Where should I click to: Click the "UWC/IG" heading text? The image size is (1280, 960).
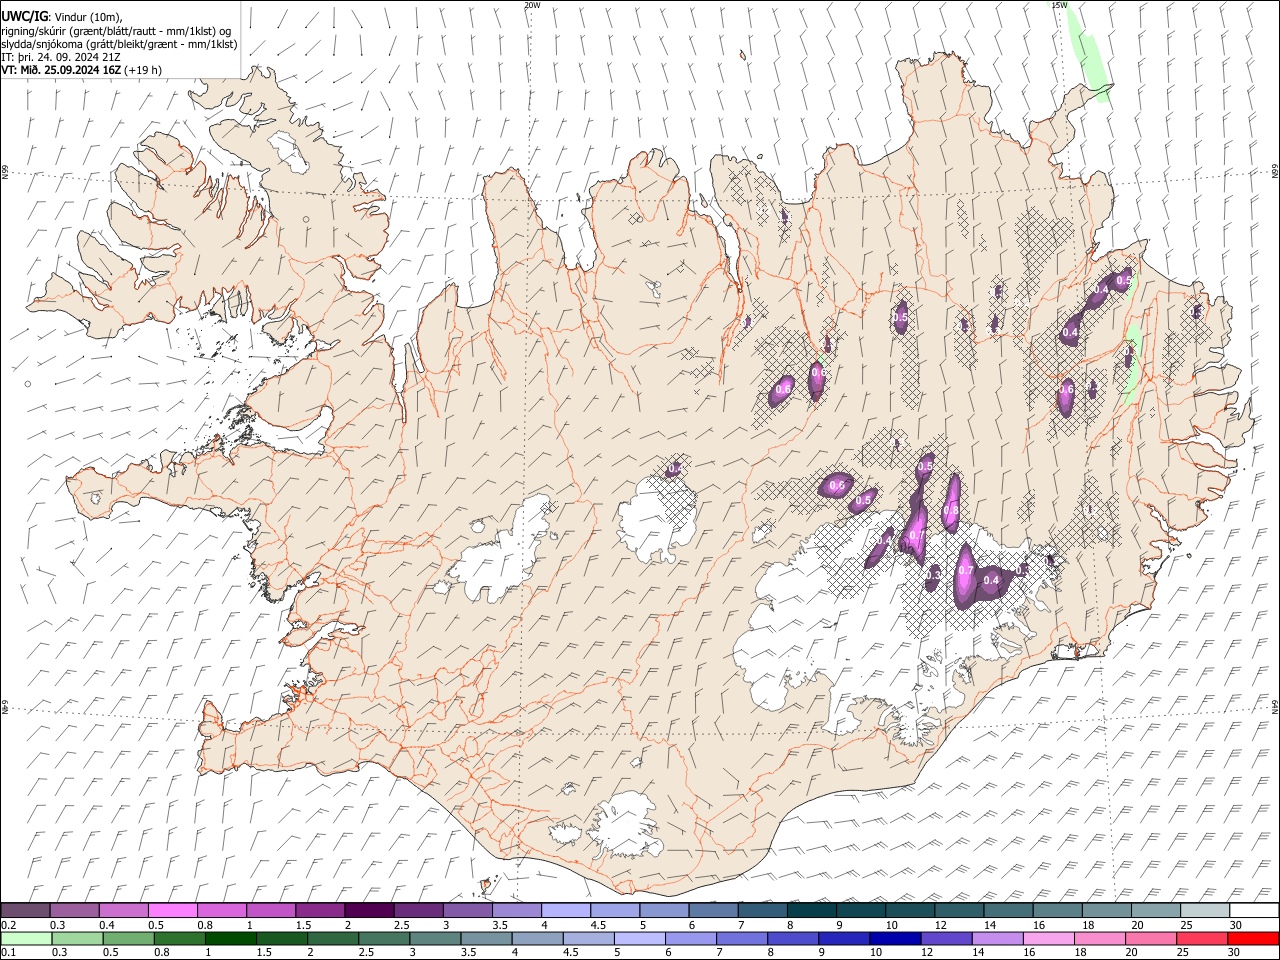coord(24,17)
